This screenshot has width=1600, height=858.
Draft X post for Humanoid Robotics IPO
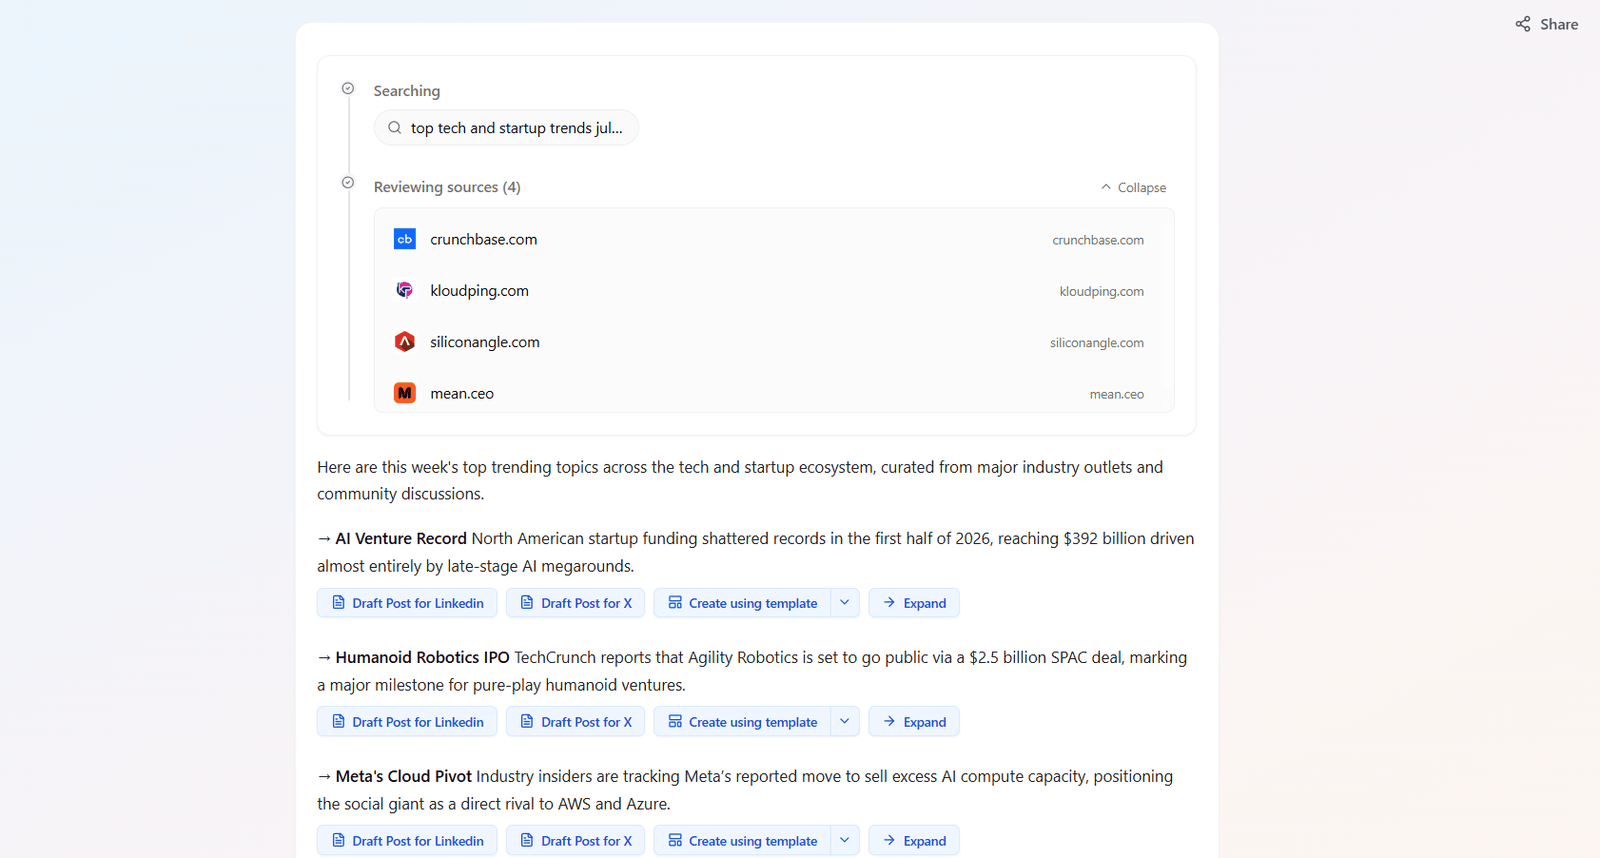pos(575,722)
